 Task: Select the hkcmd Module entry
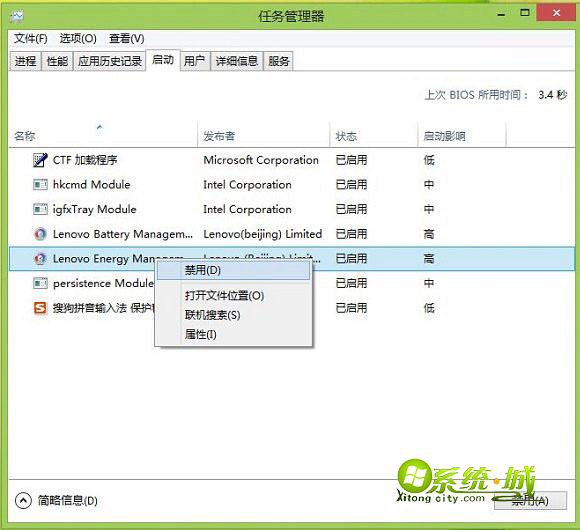pyautogui.click(x=91, y=185)
